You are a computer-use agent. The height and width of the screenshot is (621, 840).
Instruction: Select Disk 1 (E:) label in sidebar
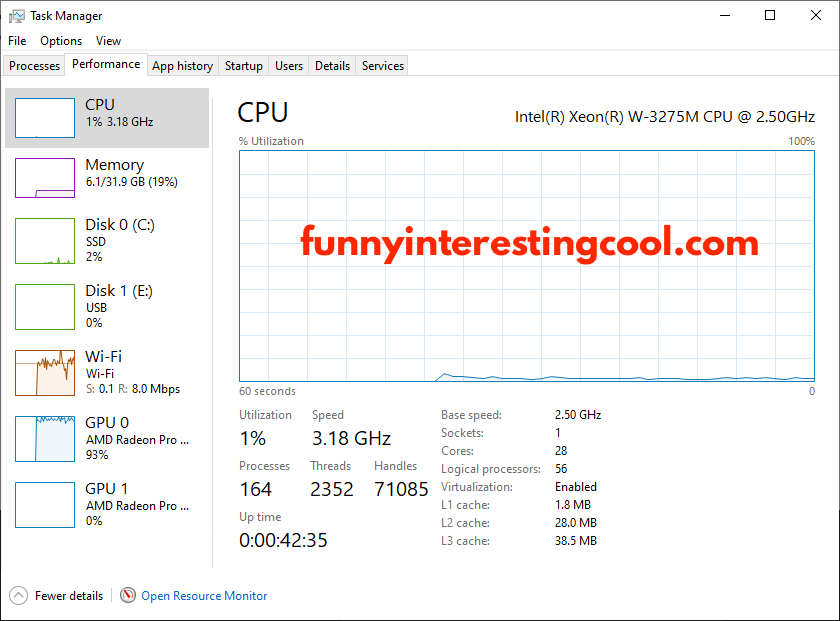tap(119, 290)
